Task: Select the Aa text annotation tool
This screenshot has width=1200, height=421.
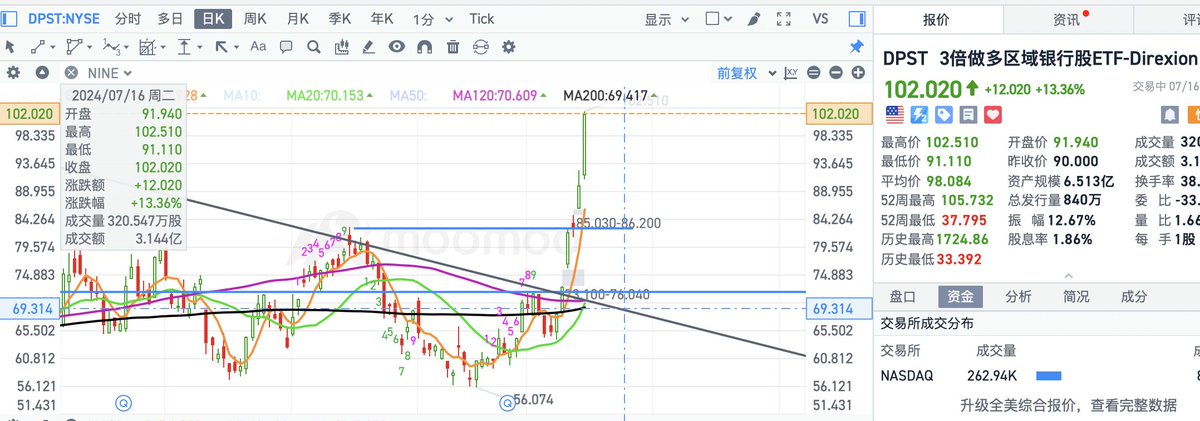Action: (x=258, y=46)
